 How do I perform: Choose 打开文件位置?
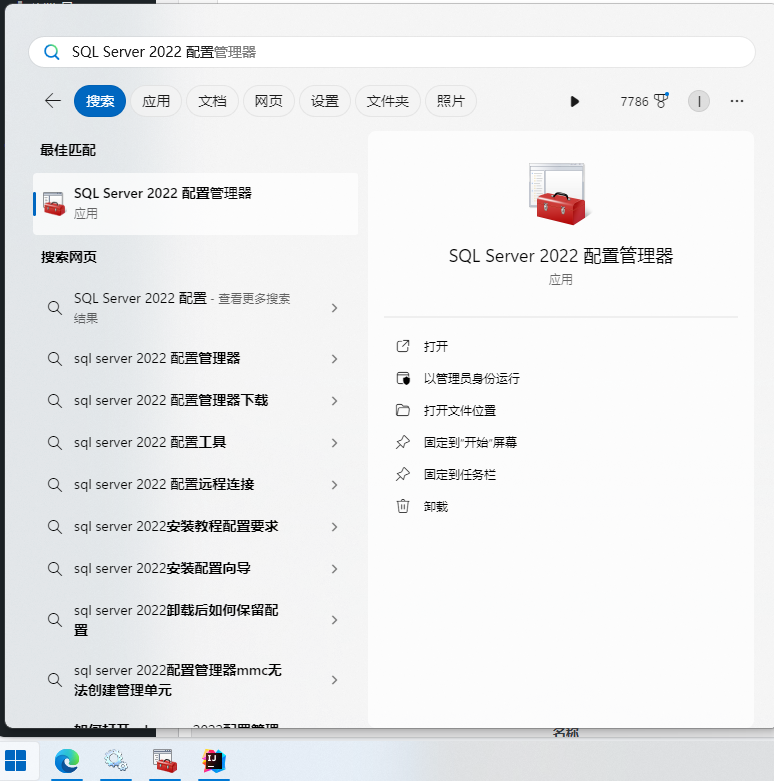(x=460, y=410)
